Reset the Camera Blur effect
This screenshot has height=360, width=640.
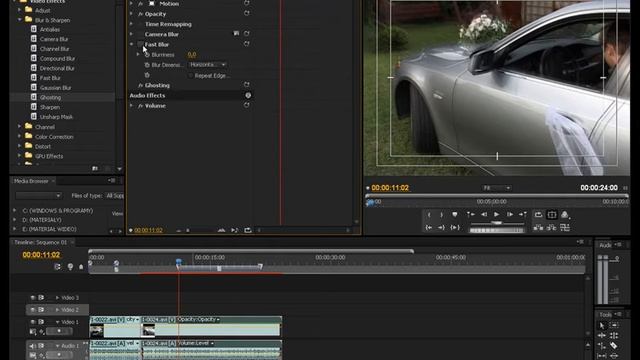[247, 33]
